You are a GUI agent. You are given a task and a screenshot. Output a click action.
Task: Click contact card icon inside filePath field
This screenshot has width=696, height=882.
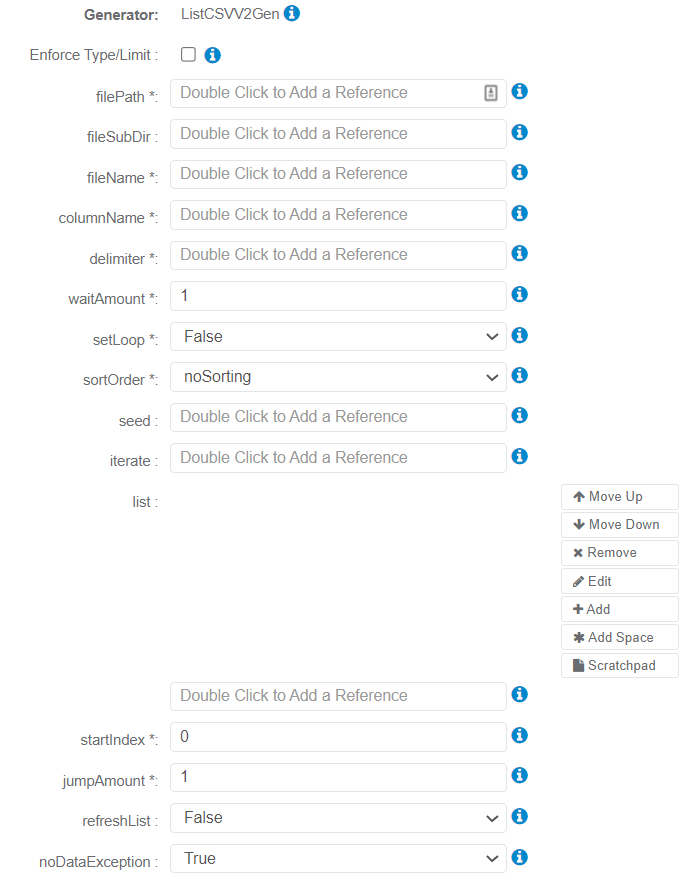[x=491, y=93]
